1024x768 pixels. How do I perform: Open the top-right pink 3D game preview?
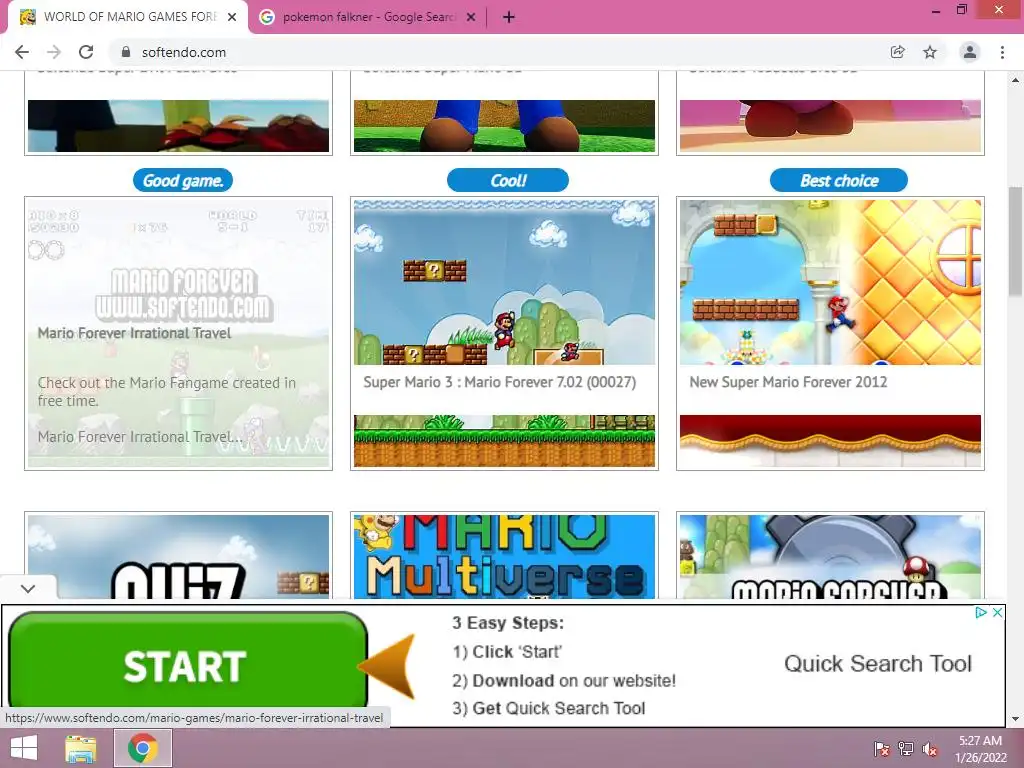[830, 125]
